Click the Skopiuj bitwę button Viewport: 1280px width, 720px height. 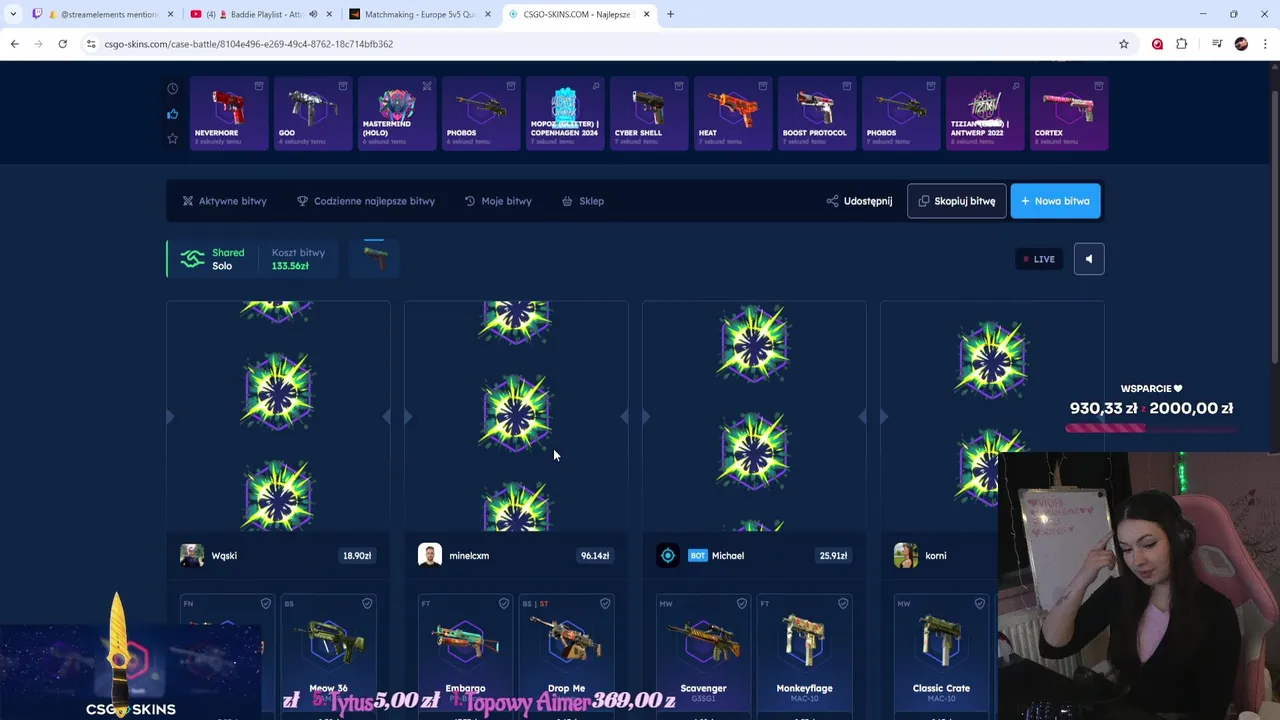pos(956,201)
